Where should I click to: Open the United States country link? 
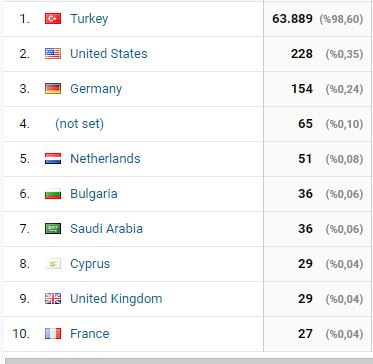[109, 54]
